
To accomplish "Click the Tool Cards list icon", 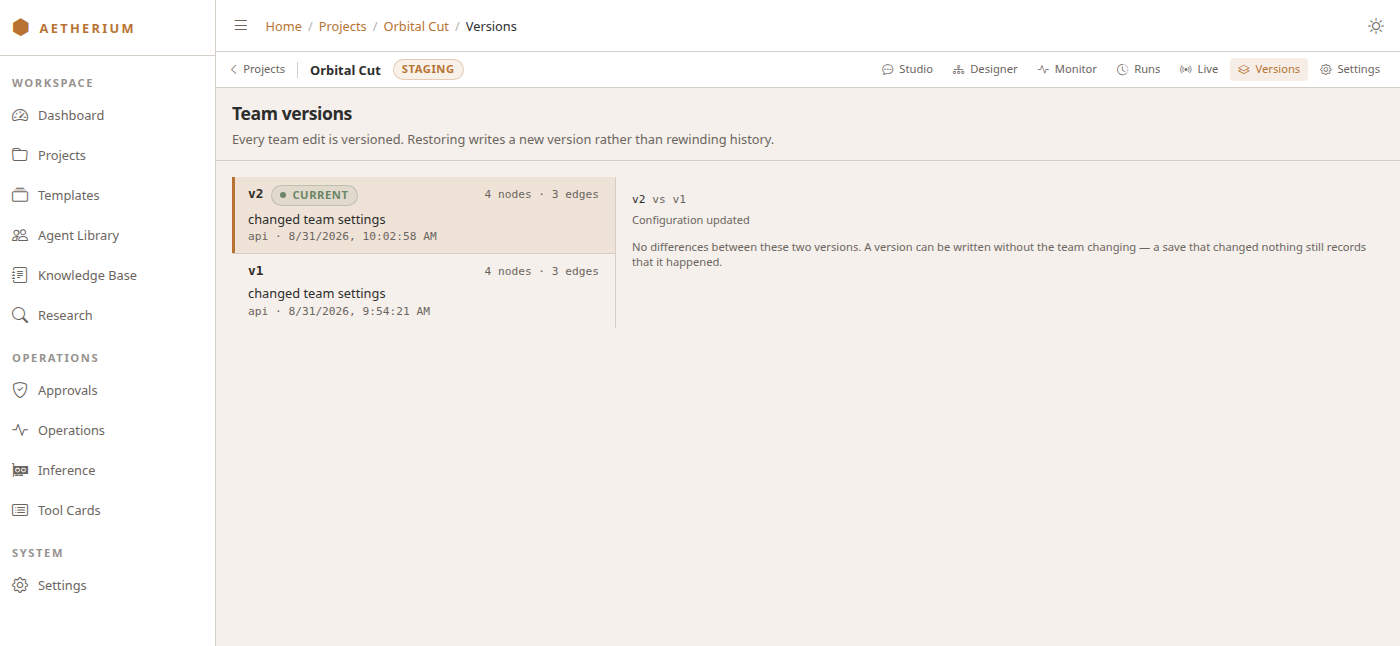I will point(20,510).
